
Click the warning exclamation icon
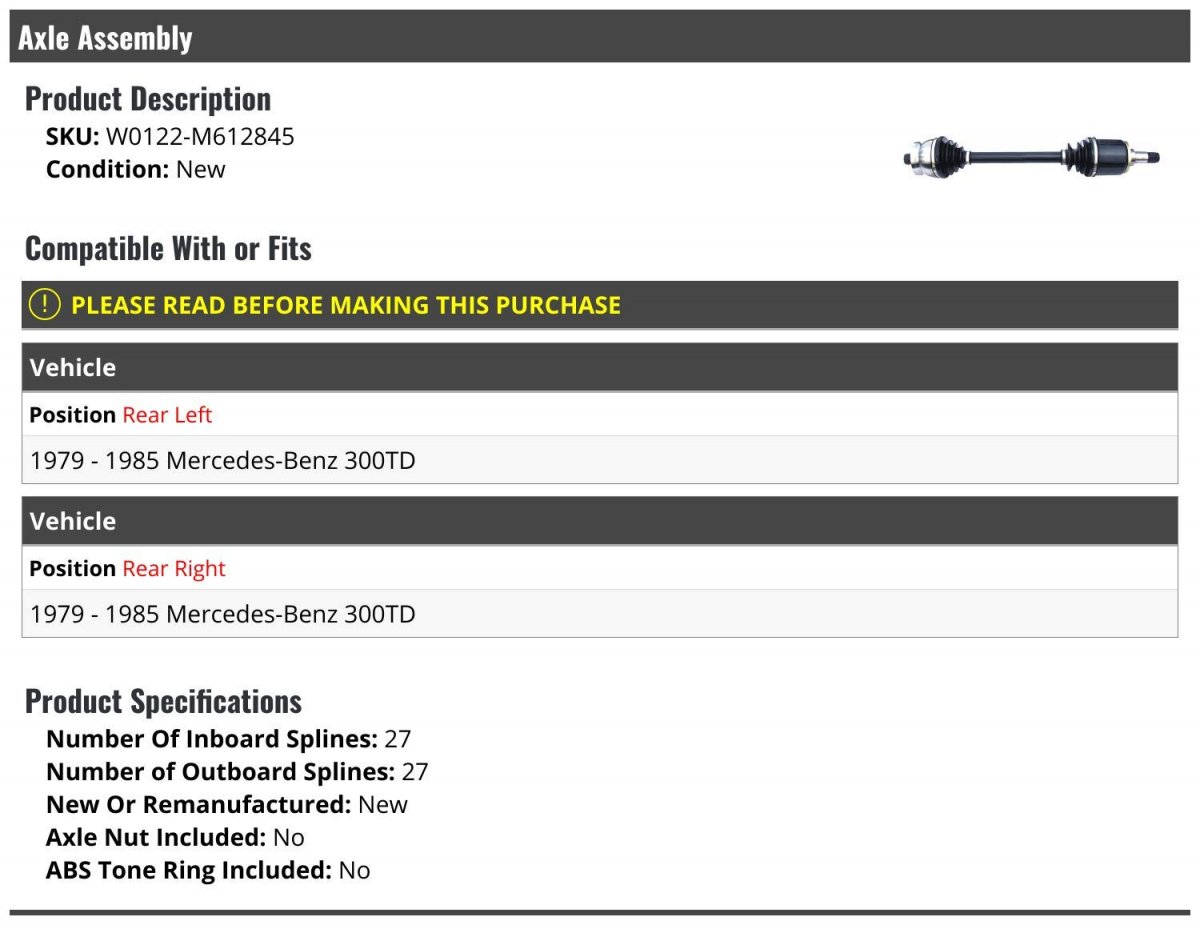tap(45, 305)
